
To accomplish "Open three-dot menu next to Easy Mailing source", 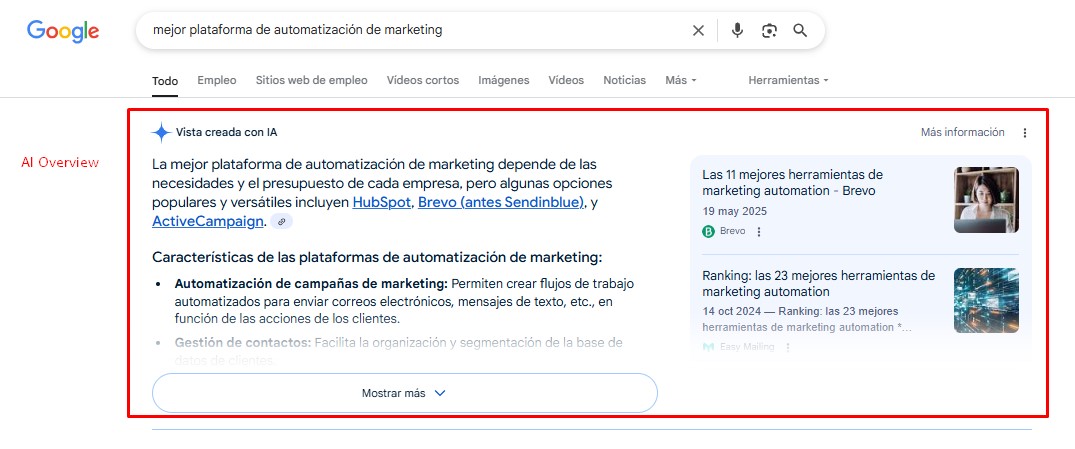I will (x=788, y=347).
